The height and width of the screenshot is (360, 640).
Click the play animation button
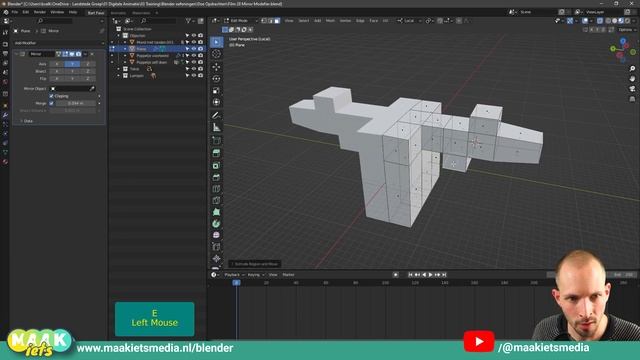[430, 275]
